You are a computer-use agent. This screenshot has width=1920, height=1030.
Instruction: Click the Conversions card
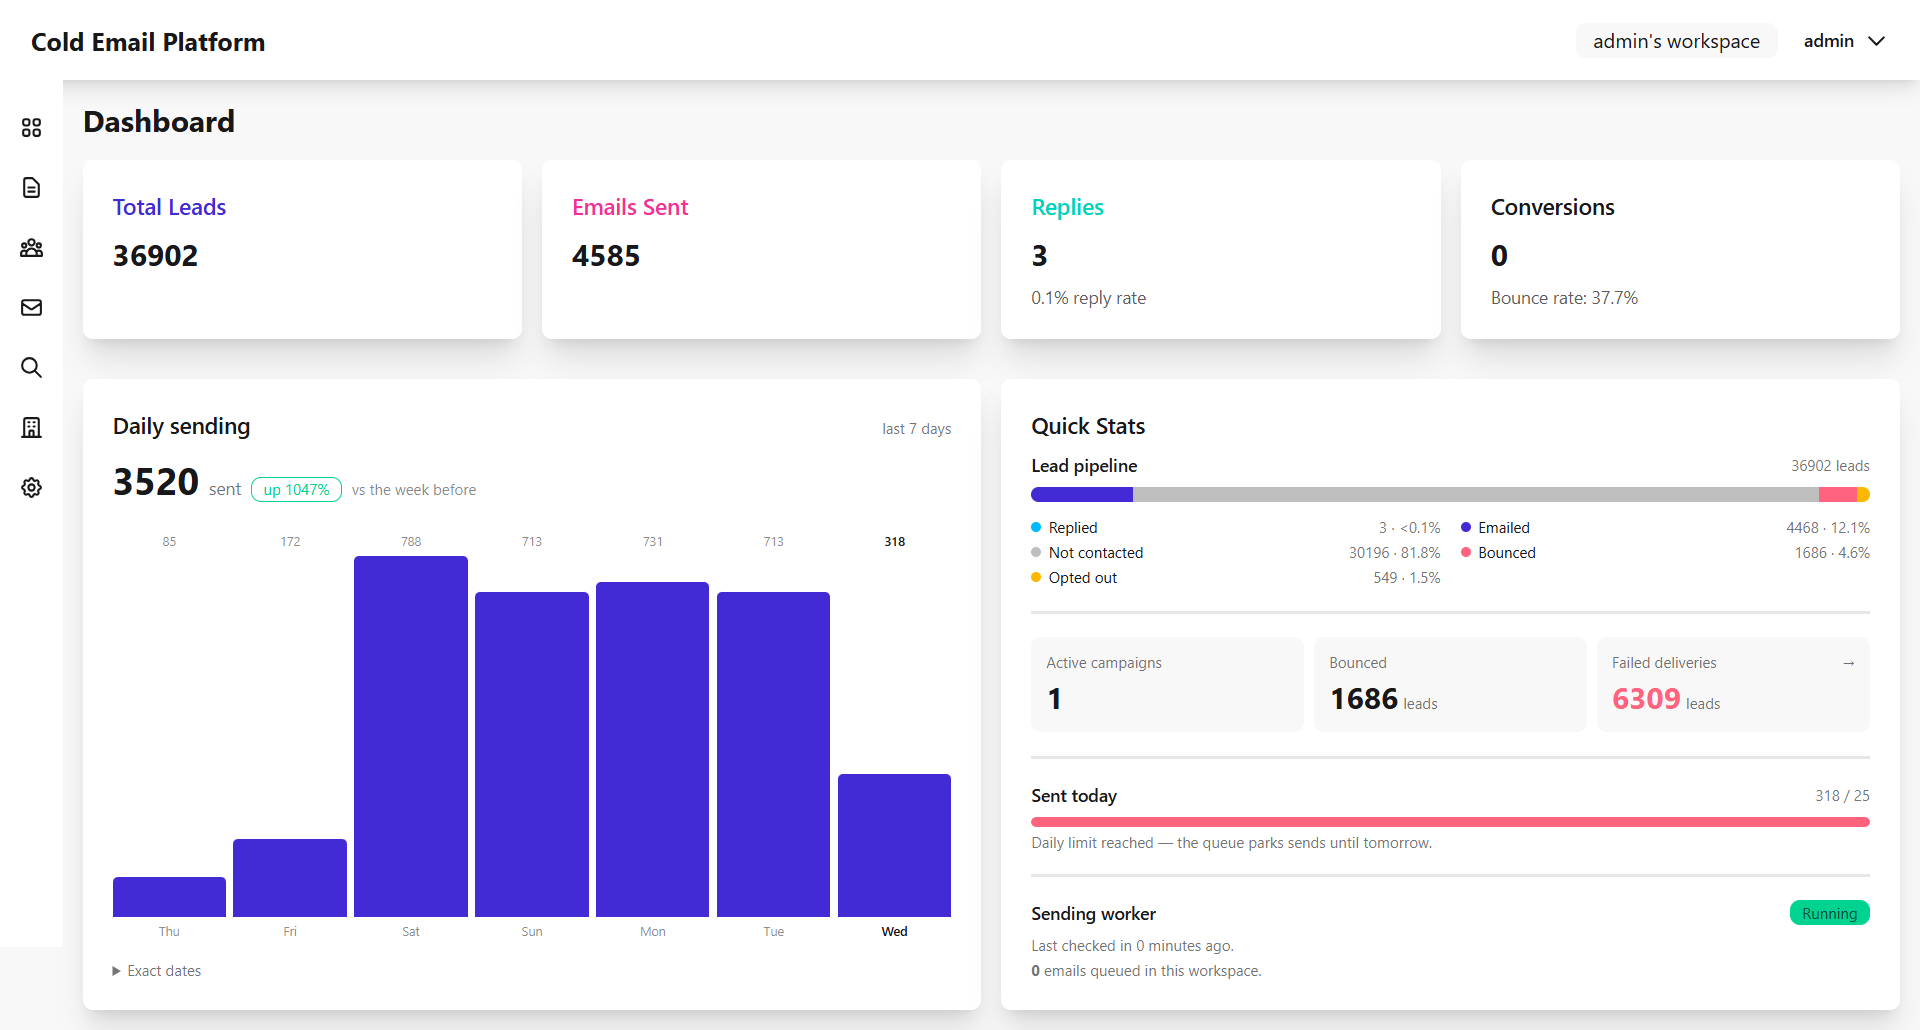pyautogui.click(x=1680, y=249)
